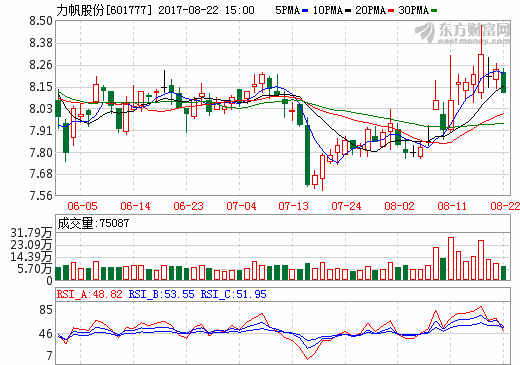The width and height of the screenshot is (520, 365).
Task: Click the 06-23 date label
Action: (x=188, y=206)
